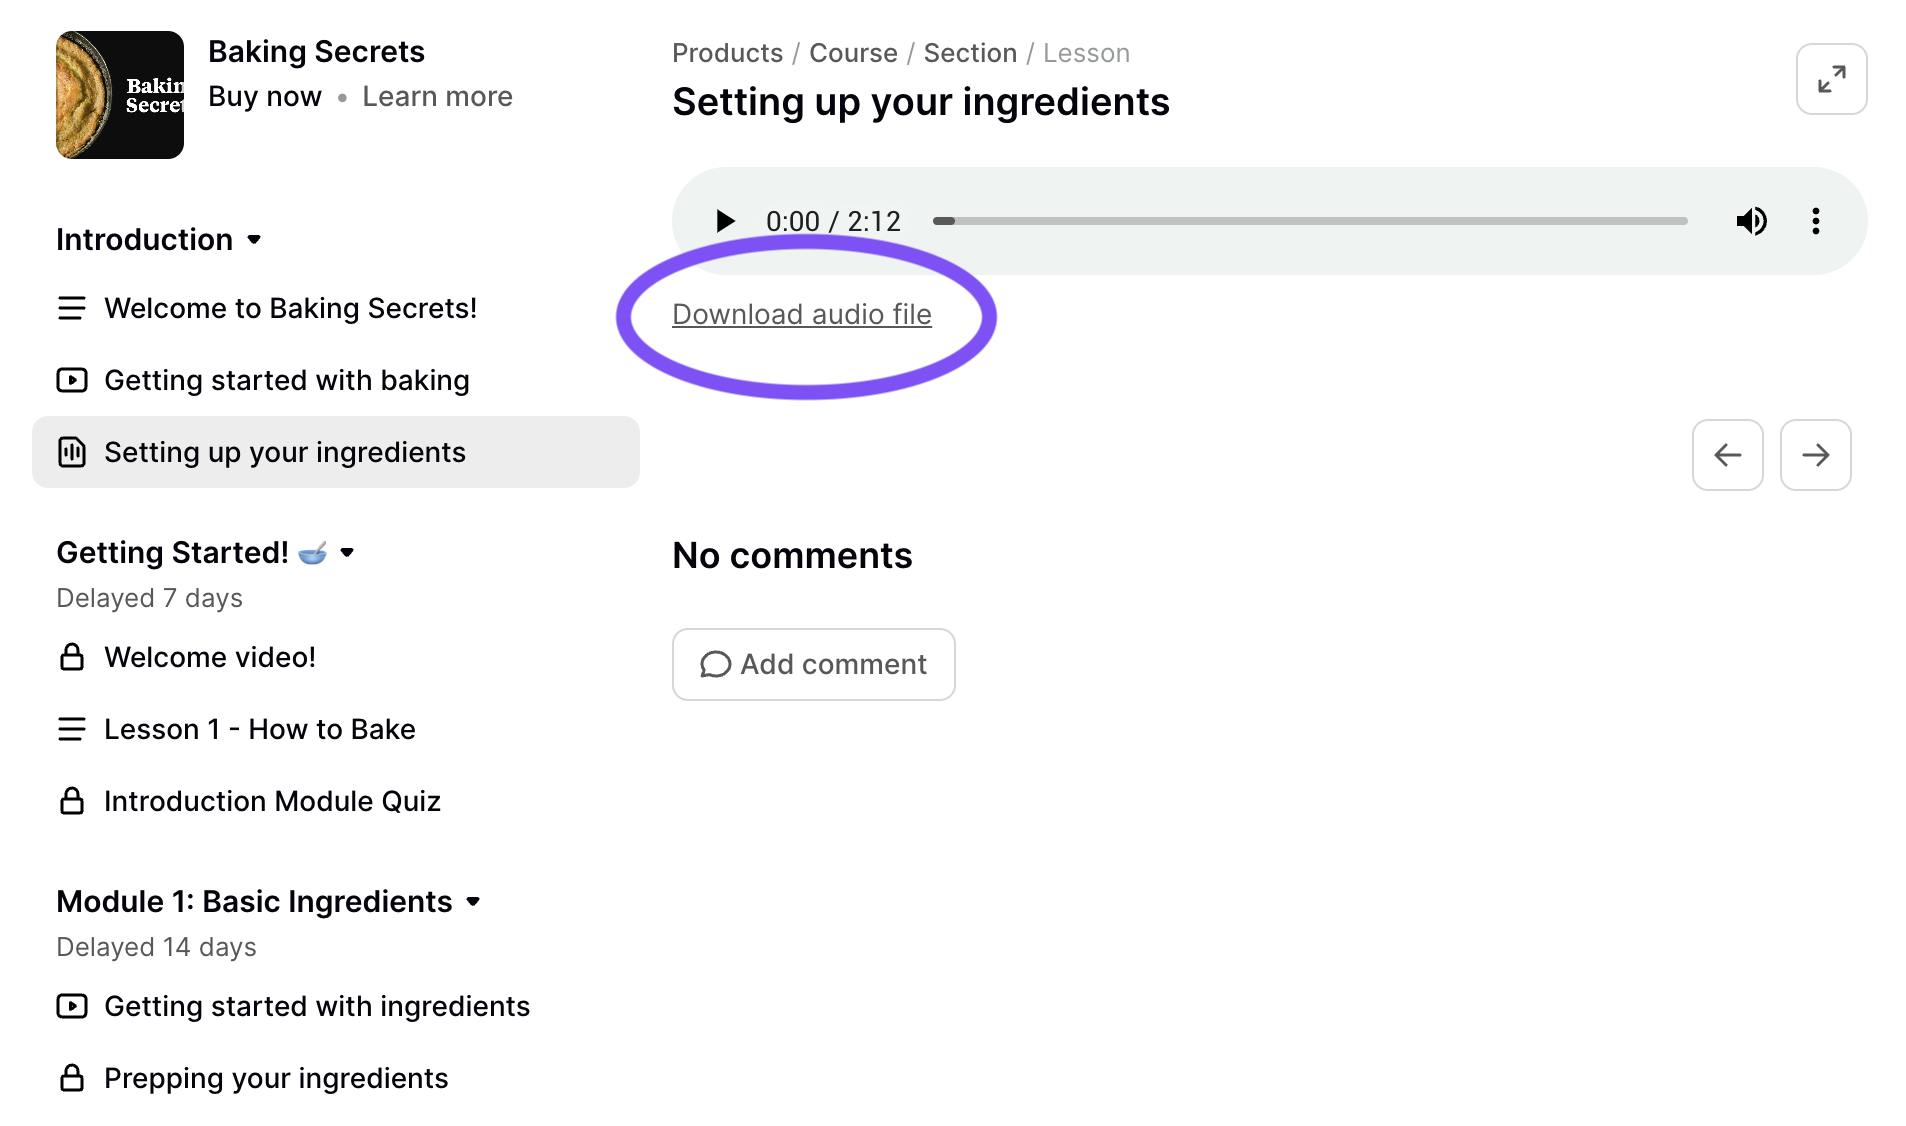Click Download audio file link

tap(802, 314)
